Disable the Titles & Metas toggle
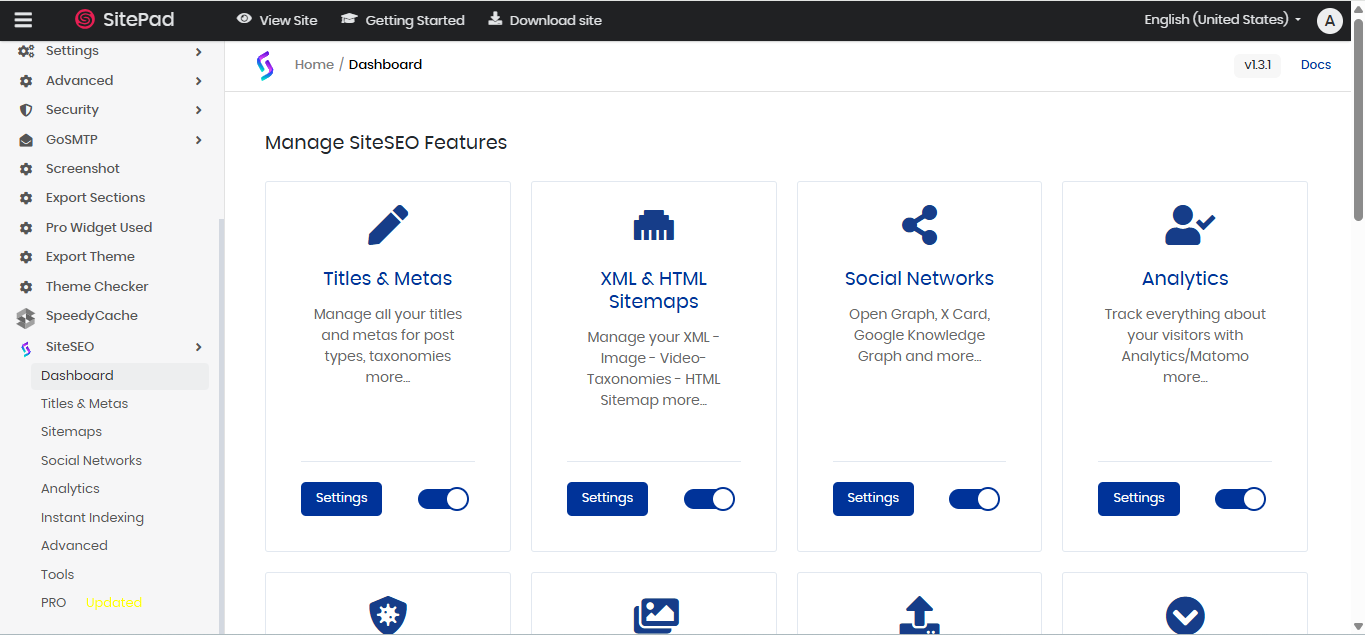The image size is (1365, 635). coord(443,499)
